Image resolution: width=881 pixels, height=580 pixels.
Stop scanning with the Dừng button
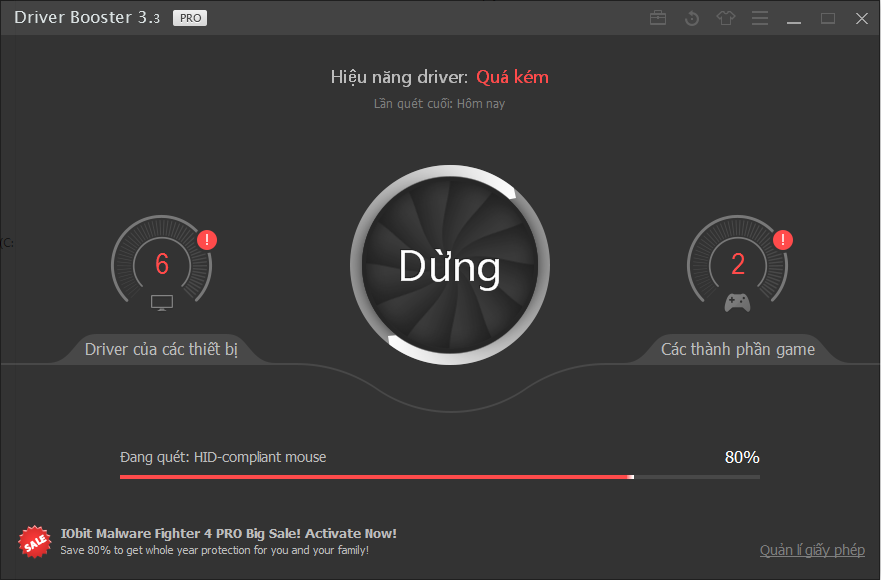pyautogui.click(x=449, y=265)
